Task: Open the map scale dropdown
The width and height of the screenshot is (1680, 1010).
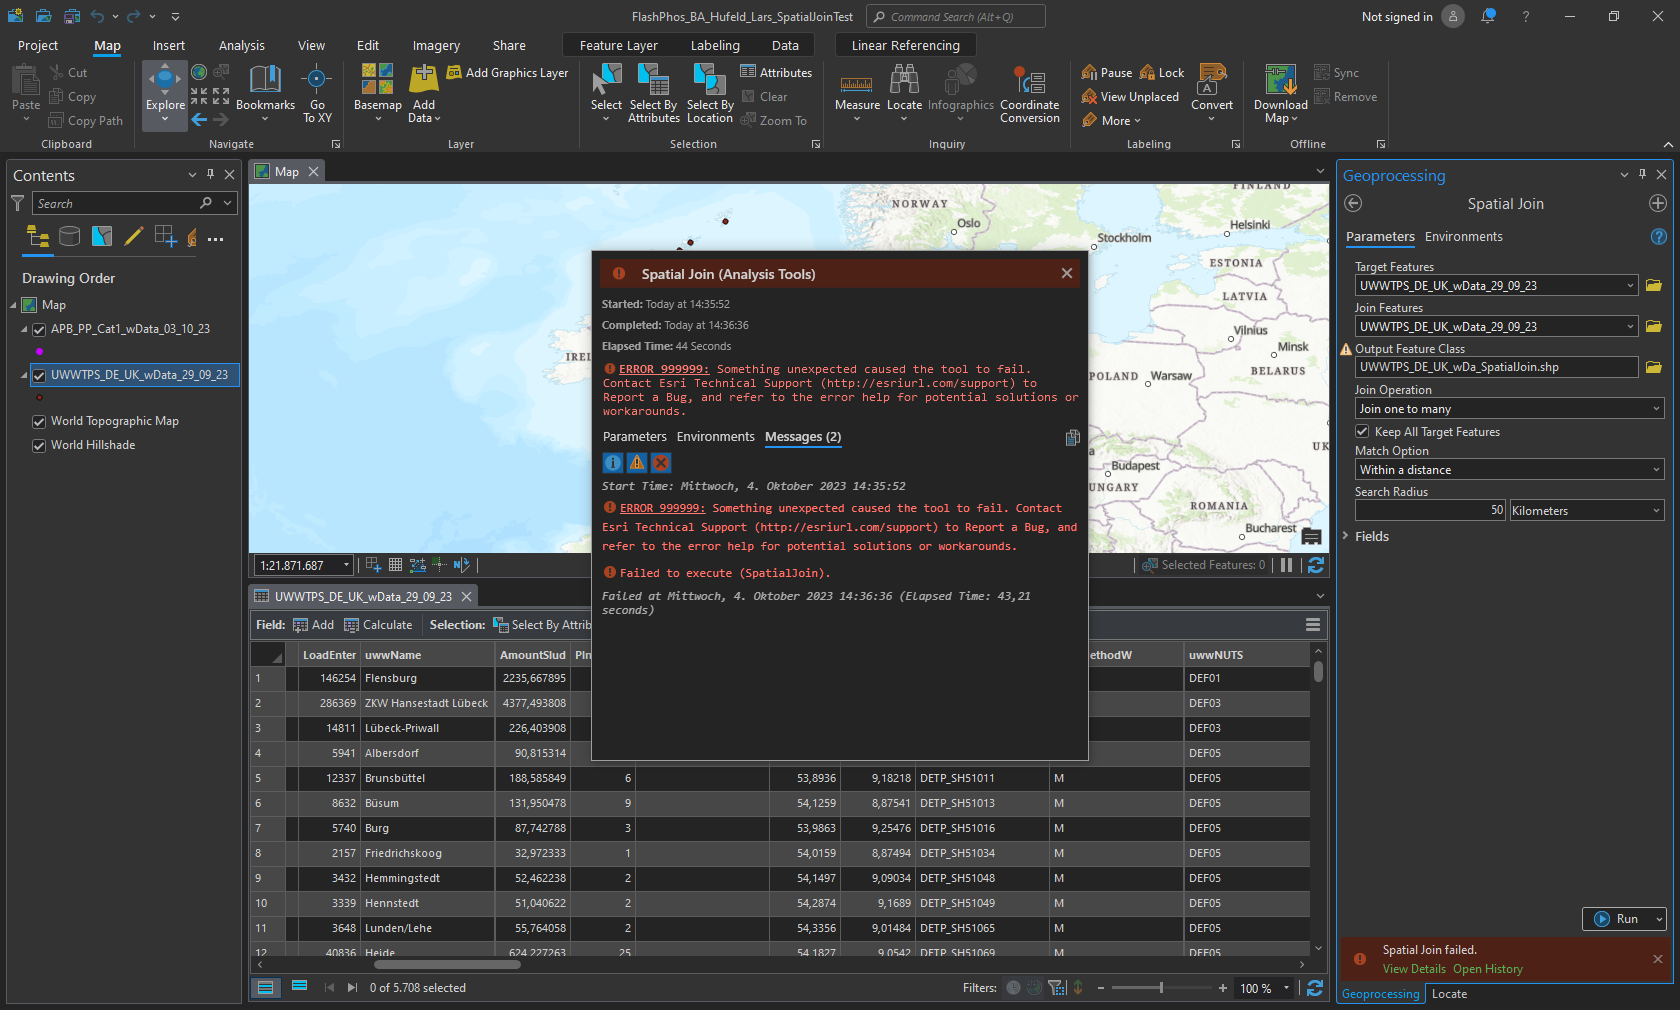Action: tap(346, 566)
